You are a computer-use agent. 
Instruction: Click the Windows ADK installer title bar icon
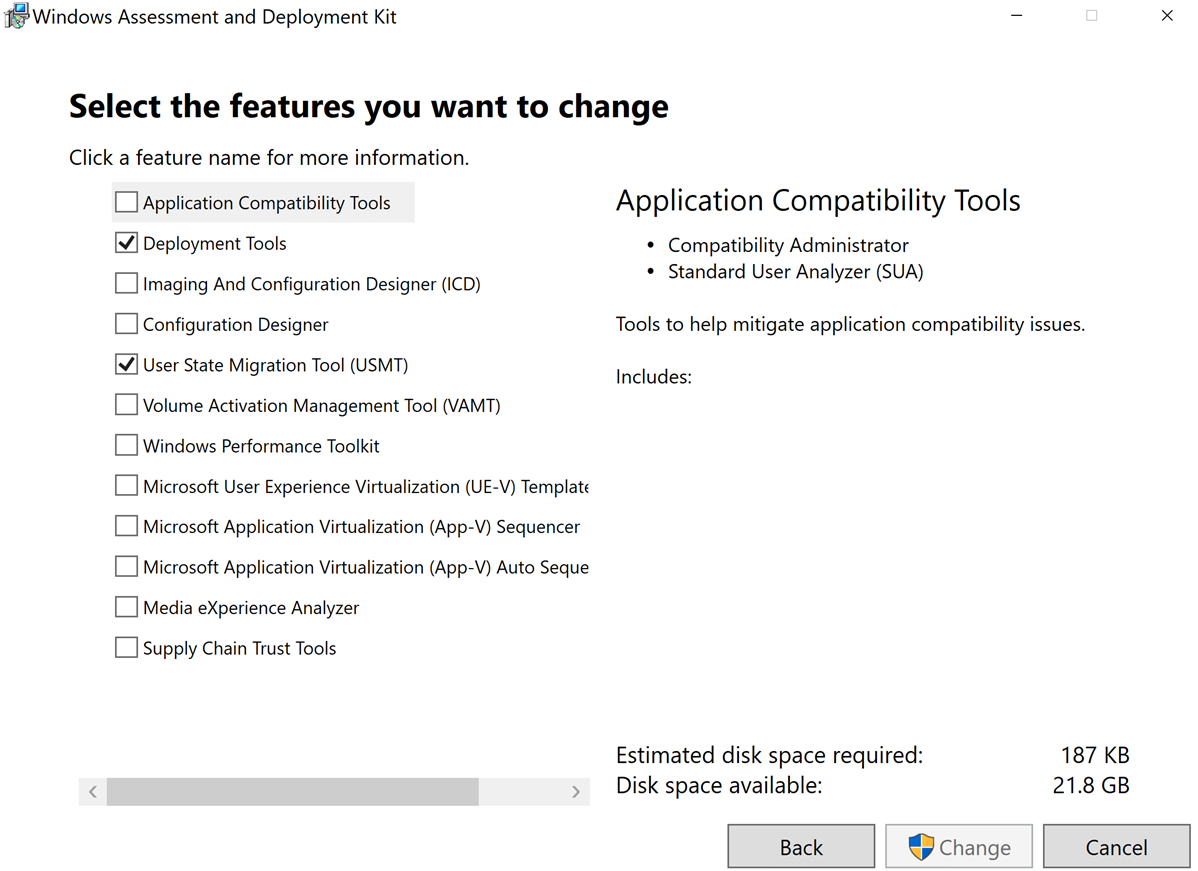tap(17, 17)
